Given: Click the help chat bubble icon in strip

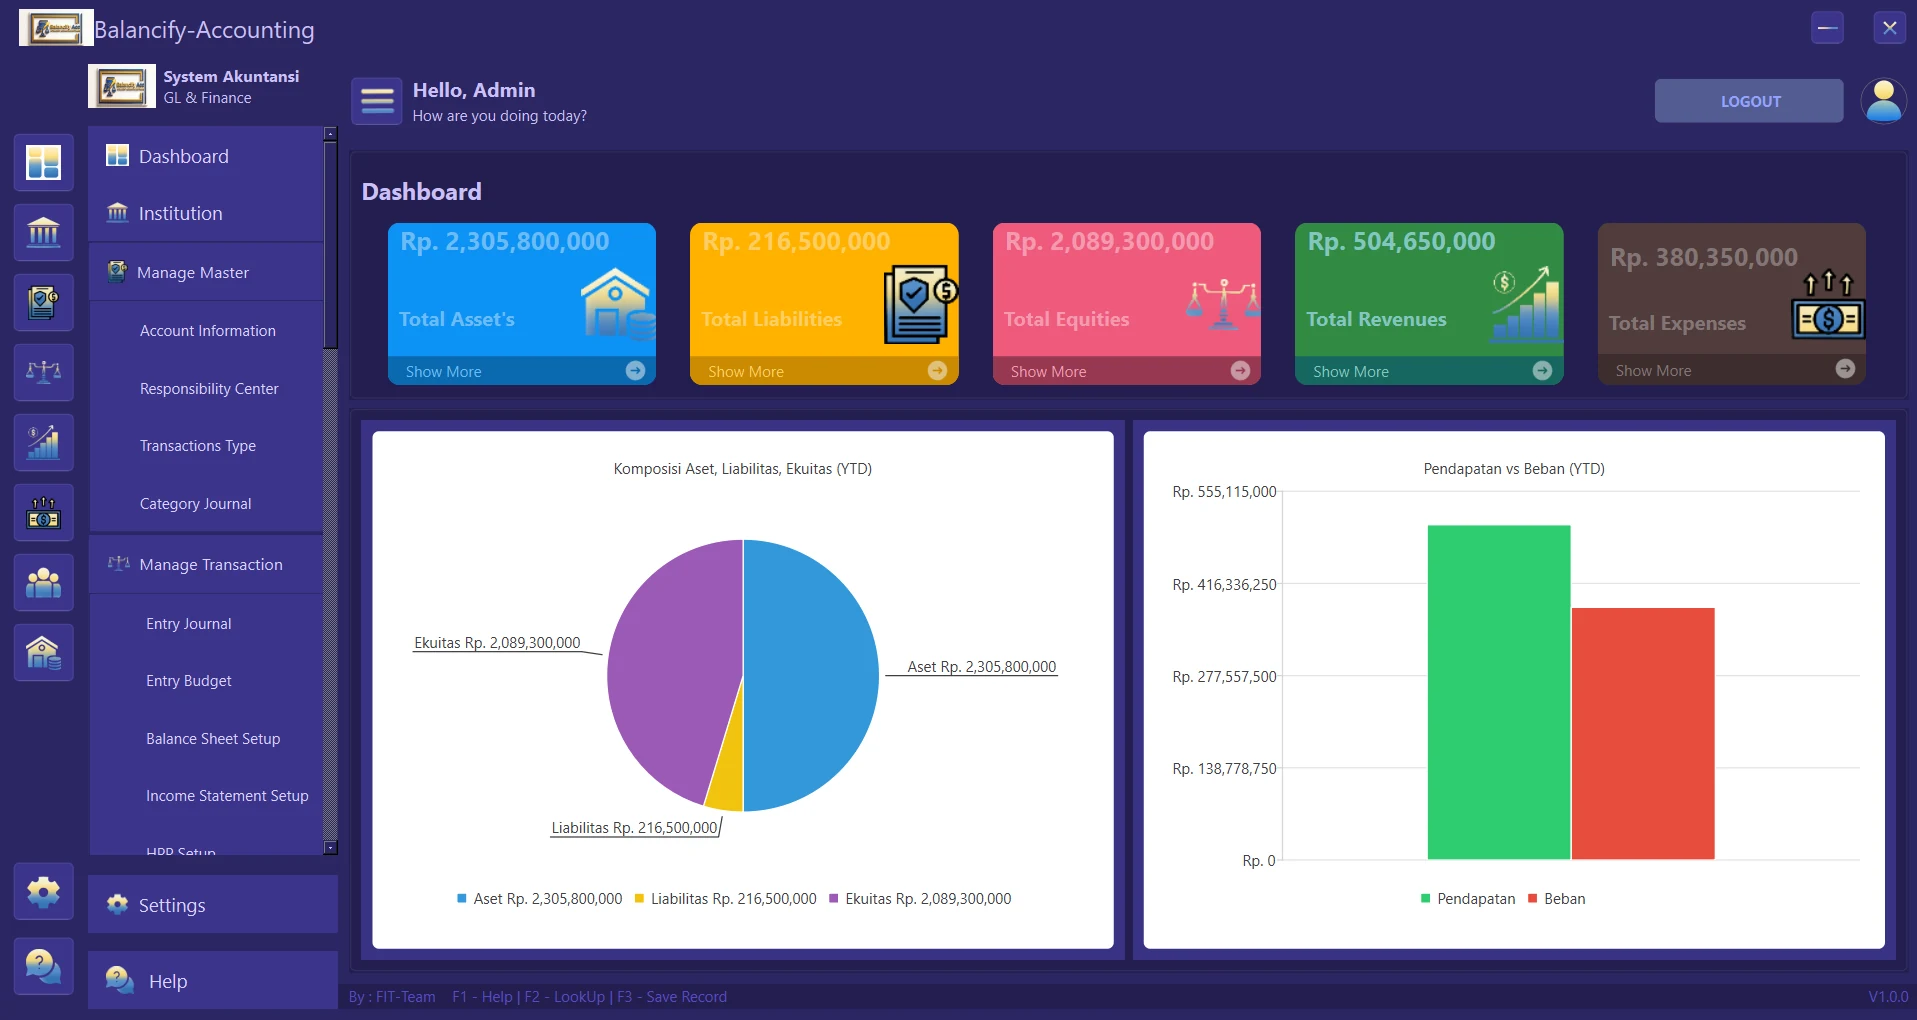Looking at the screenshot, I should click(43, 966).
